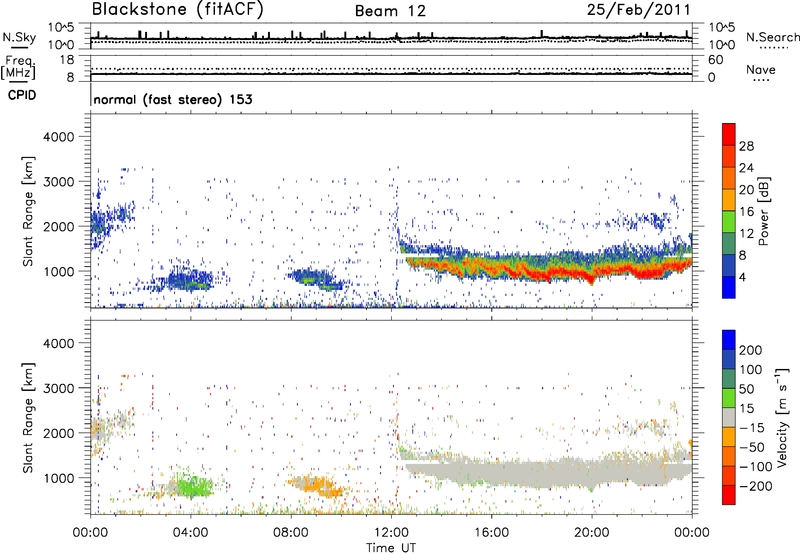This screenshot has height=554, width=800.
Task: Select the bright blue top Velocity colorbar segment
Action: coord(729,340)
